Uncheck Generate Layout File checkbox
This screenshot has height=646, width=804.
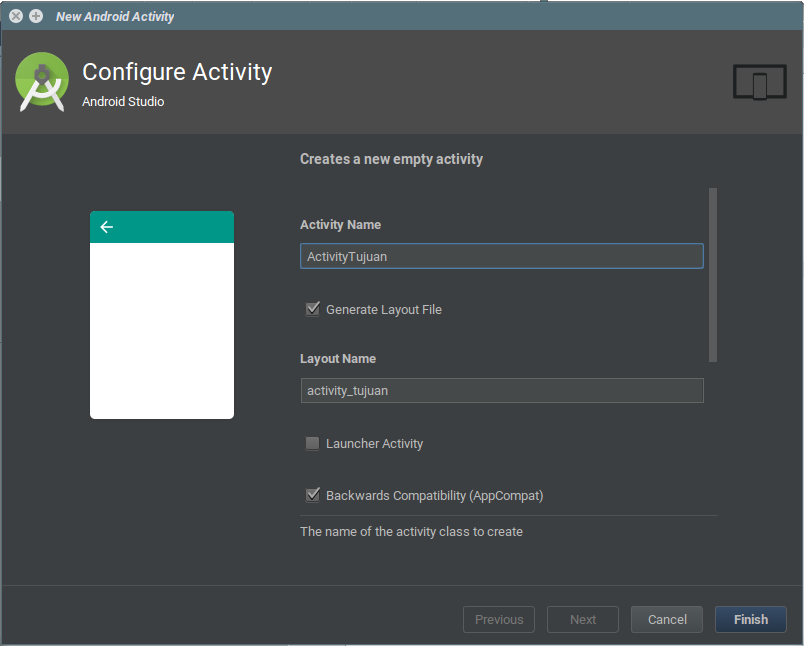(313, 309)
